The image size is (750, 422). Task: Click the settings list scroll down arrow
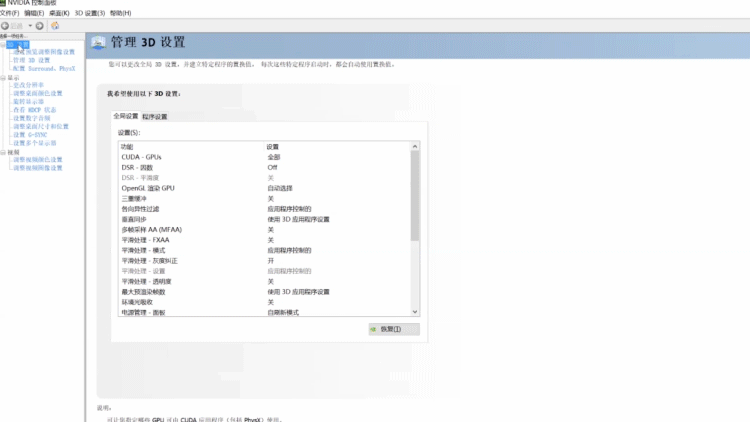(415, 311)
